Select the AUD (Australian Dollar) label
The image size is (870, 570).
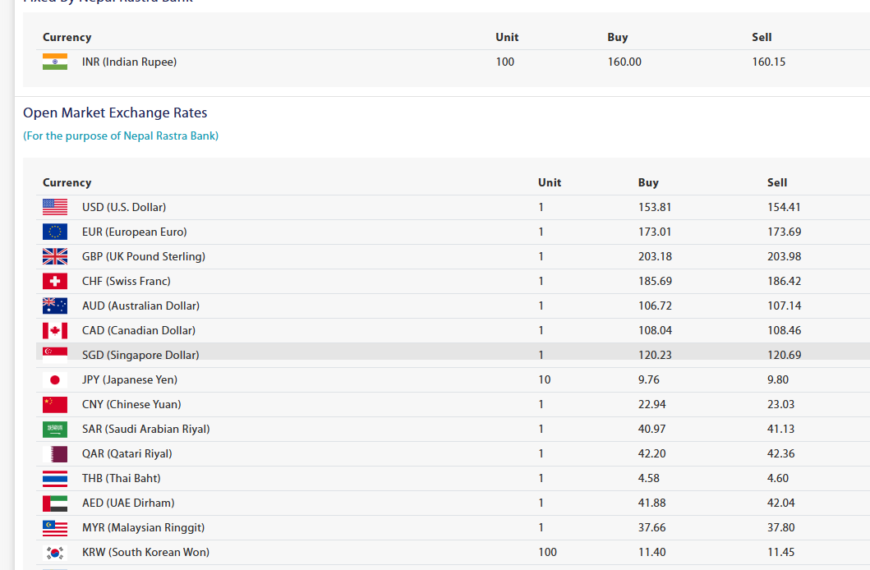(x=141, y=306)
